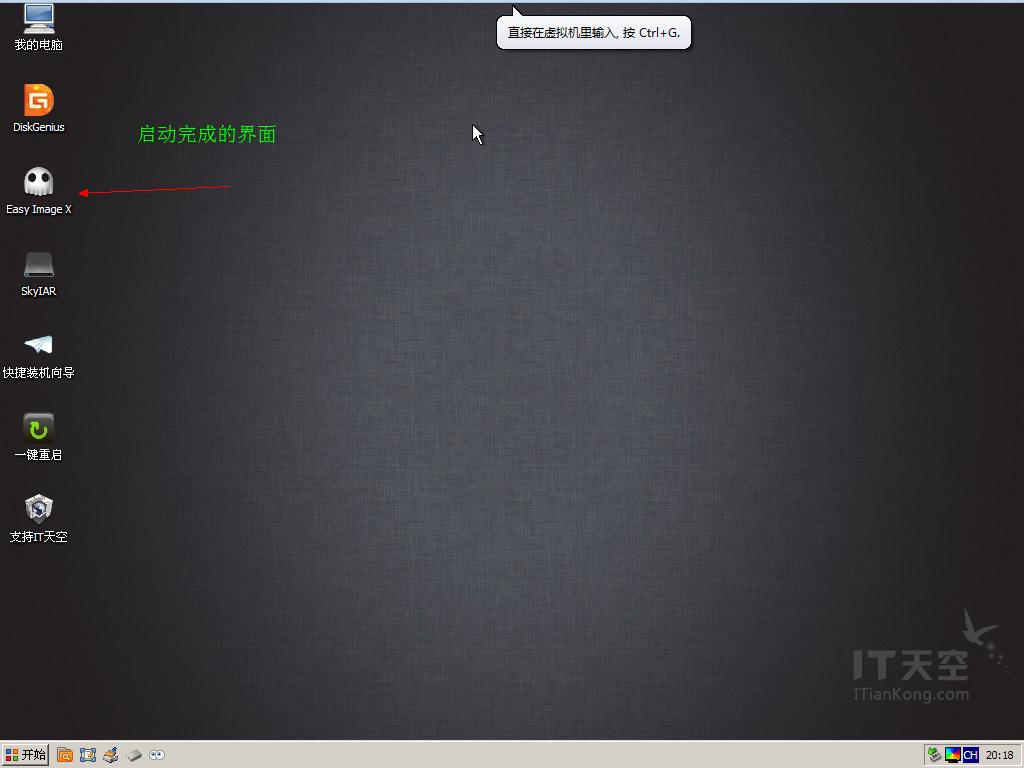Open the 开始 Start menu

click(25, 755)
